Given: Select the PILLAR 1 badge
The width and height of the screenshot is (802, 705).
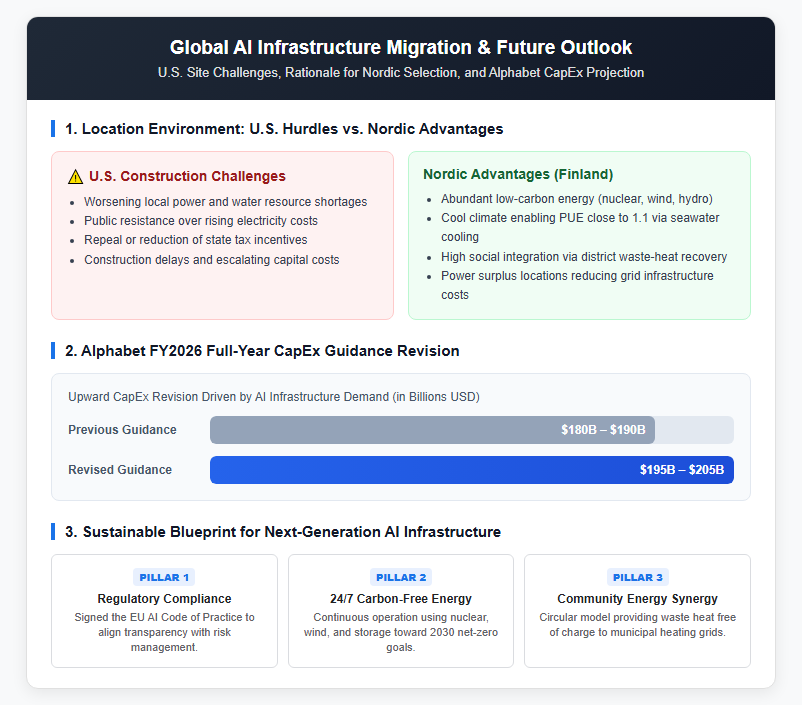Looking at the screenshot, I should pyautogui.click(x=164, y=577).
